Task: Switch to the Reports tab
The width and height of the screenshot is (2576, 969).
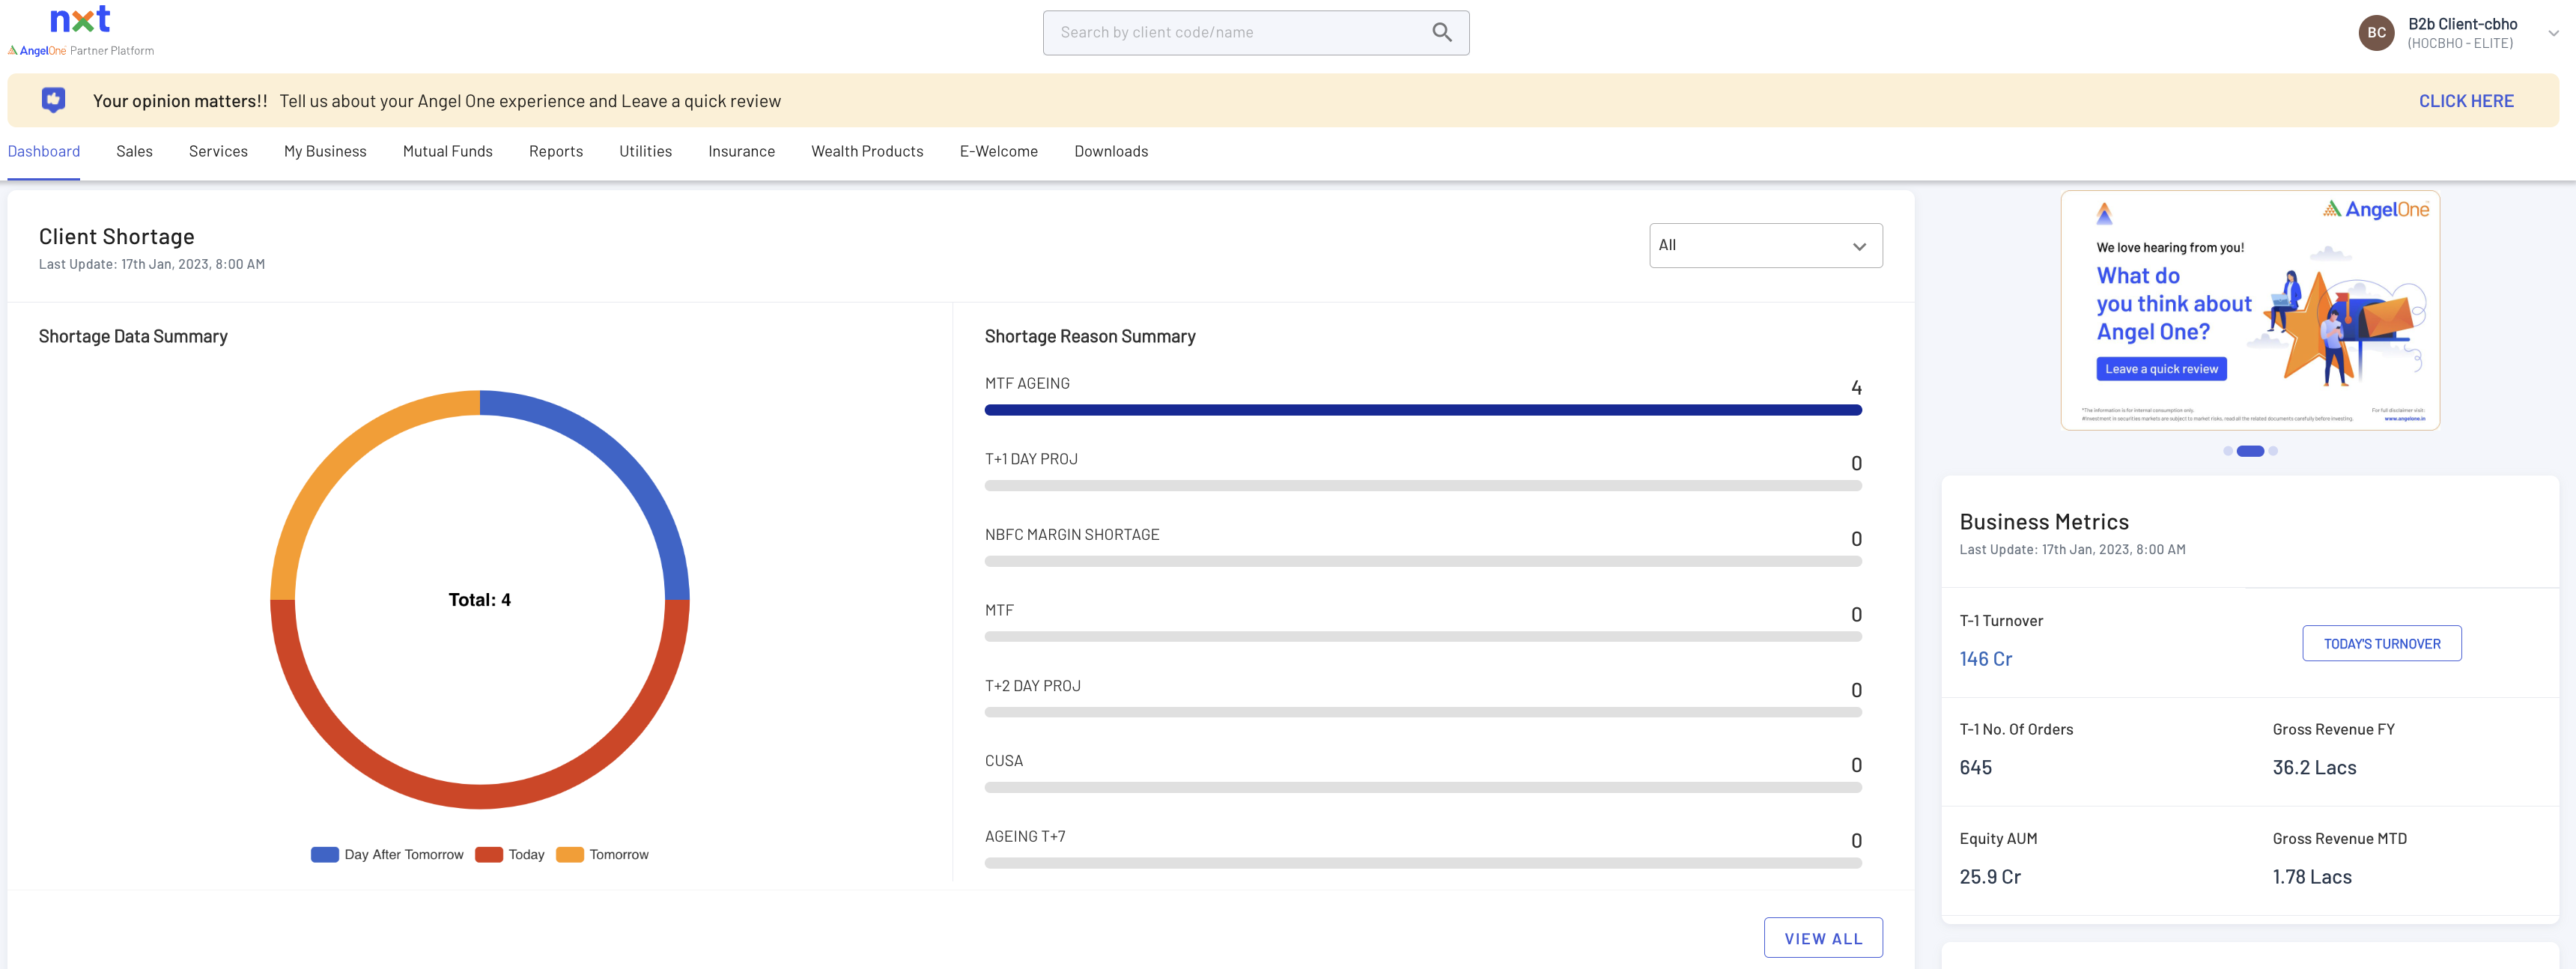Action: (x=555, y=151)
